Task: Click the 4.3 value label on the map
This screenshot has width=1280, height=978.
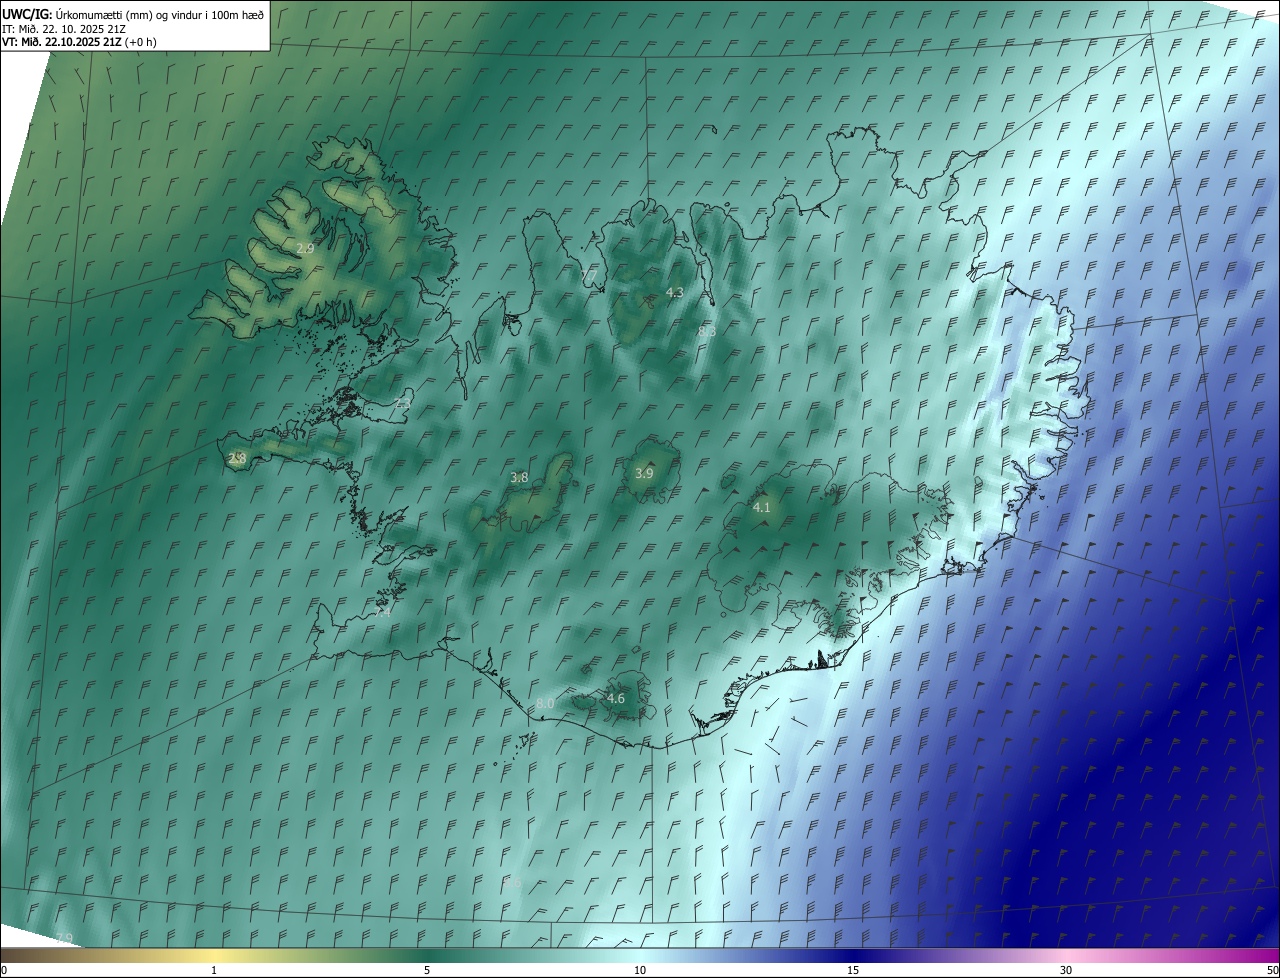Action: click(x=674, y=292)
